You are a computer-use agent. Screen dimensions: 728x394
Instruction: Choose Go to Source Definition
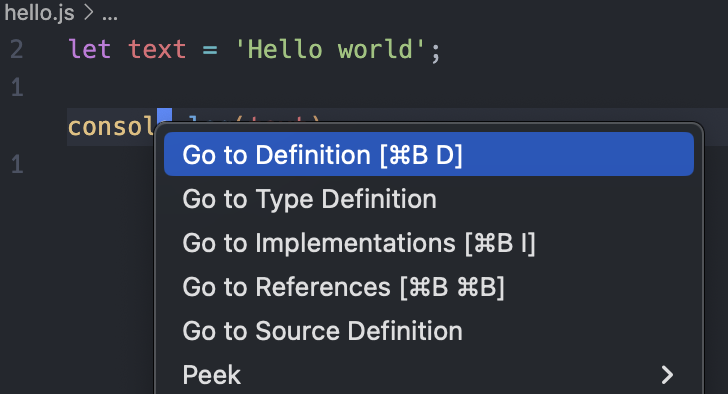pos(429,331)
